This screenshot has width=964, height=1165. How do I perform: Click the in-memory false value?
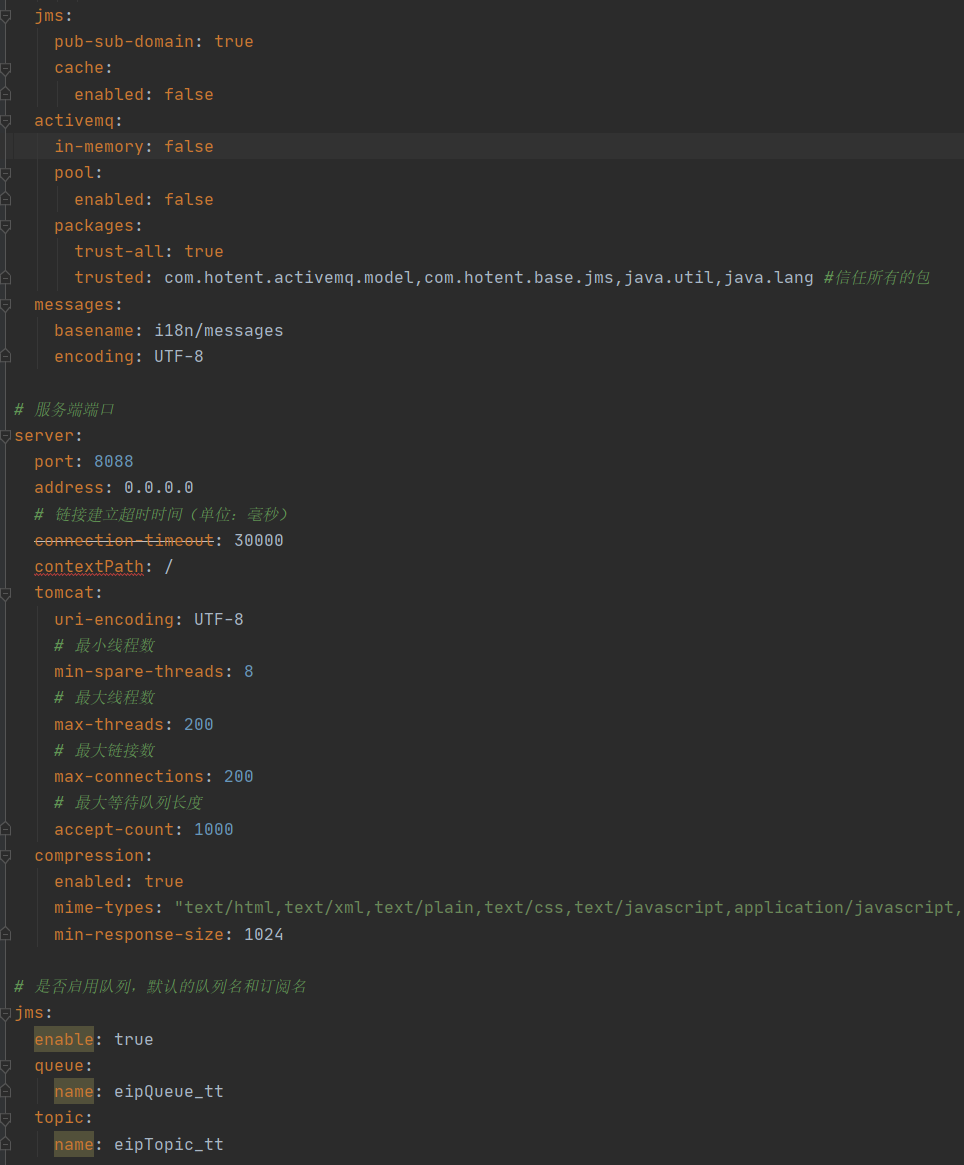[188, 147]
